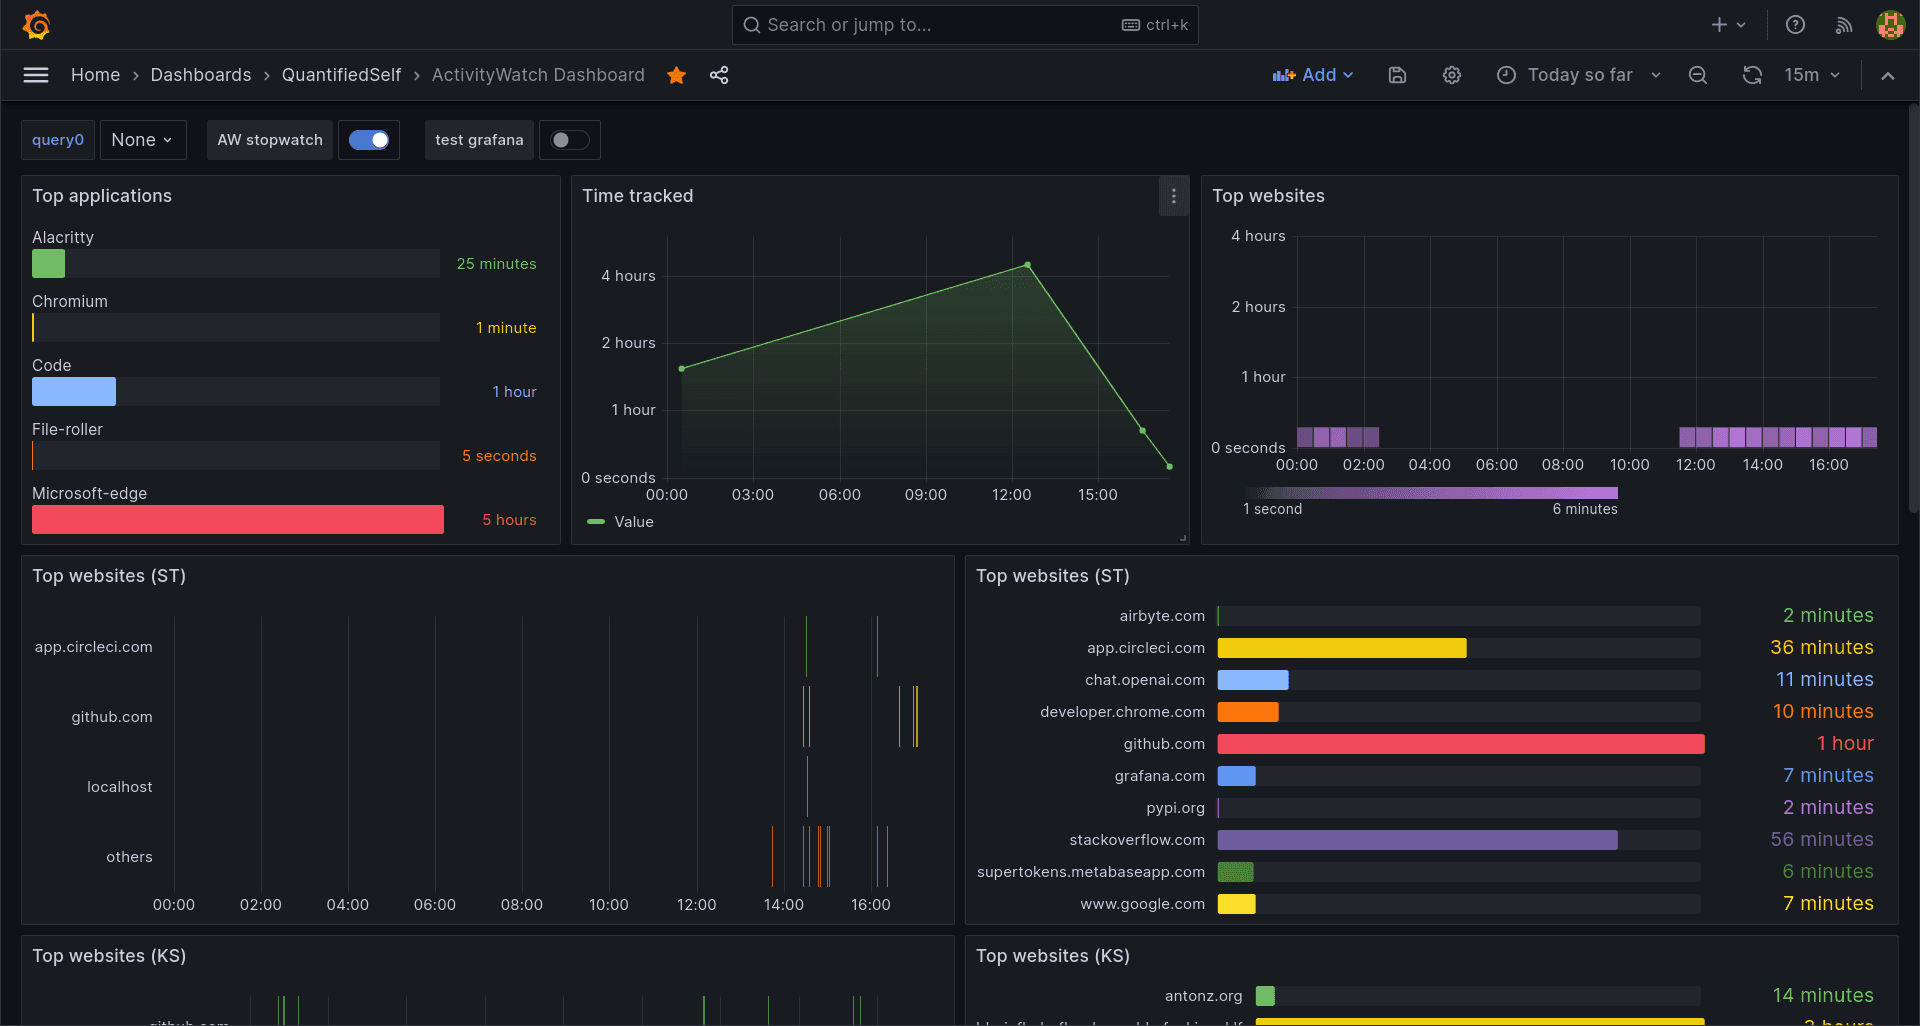Click the search or jump to field
Image resolution: width=1920 pixels, height=1026 pixels.
pyautogui.click(x=965, y=25)
